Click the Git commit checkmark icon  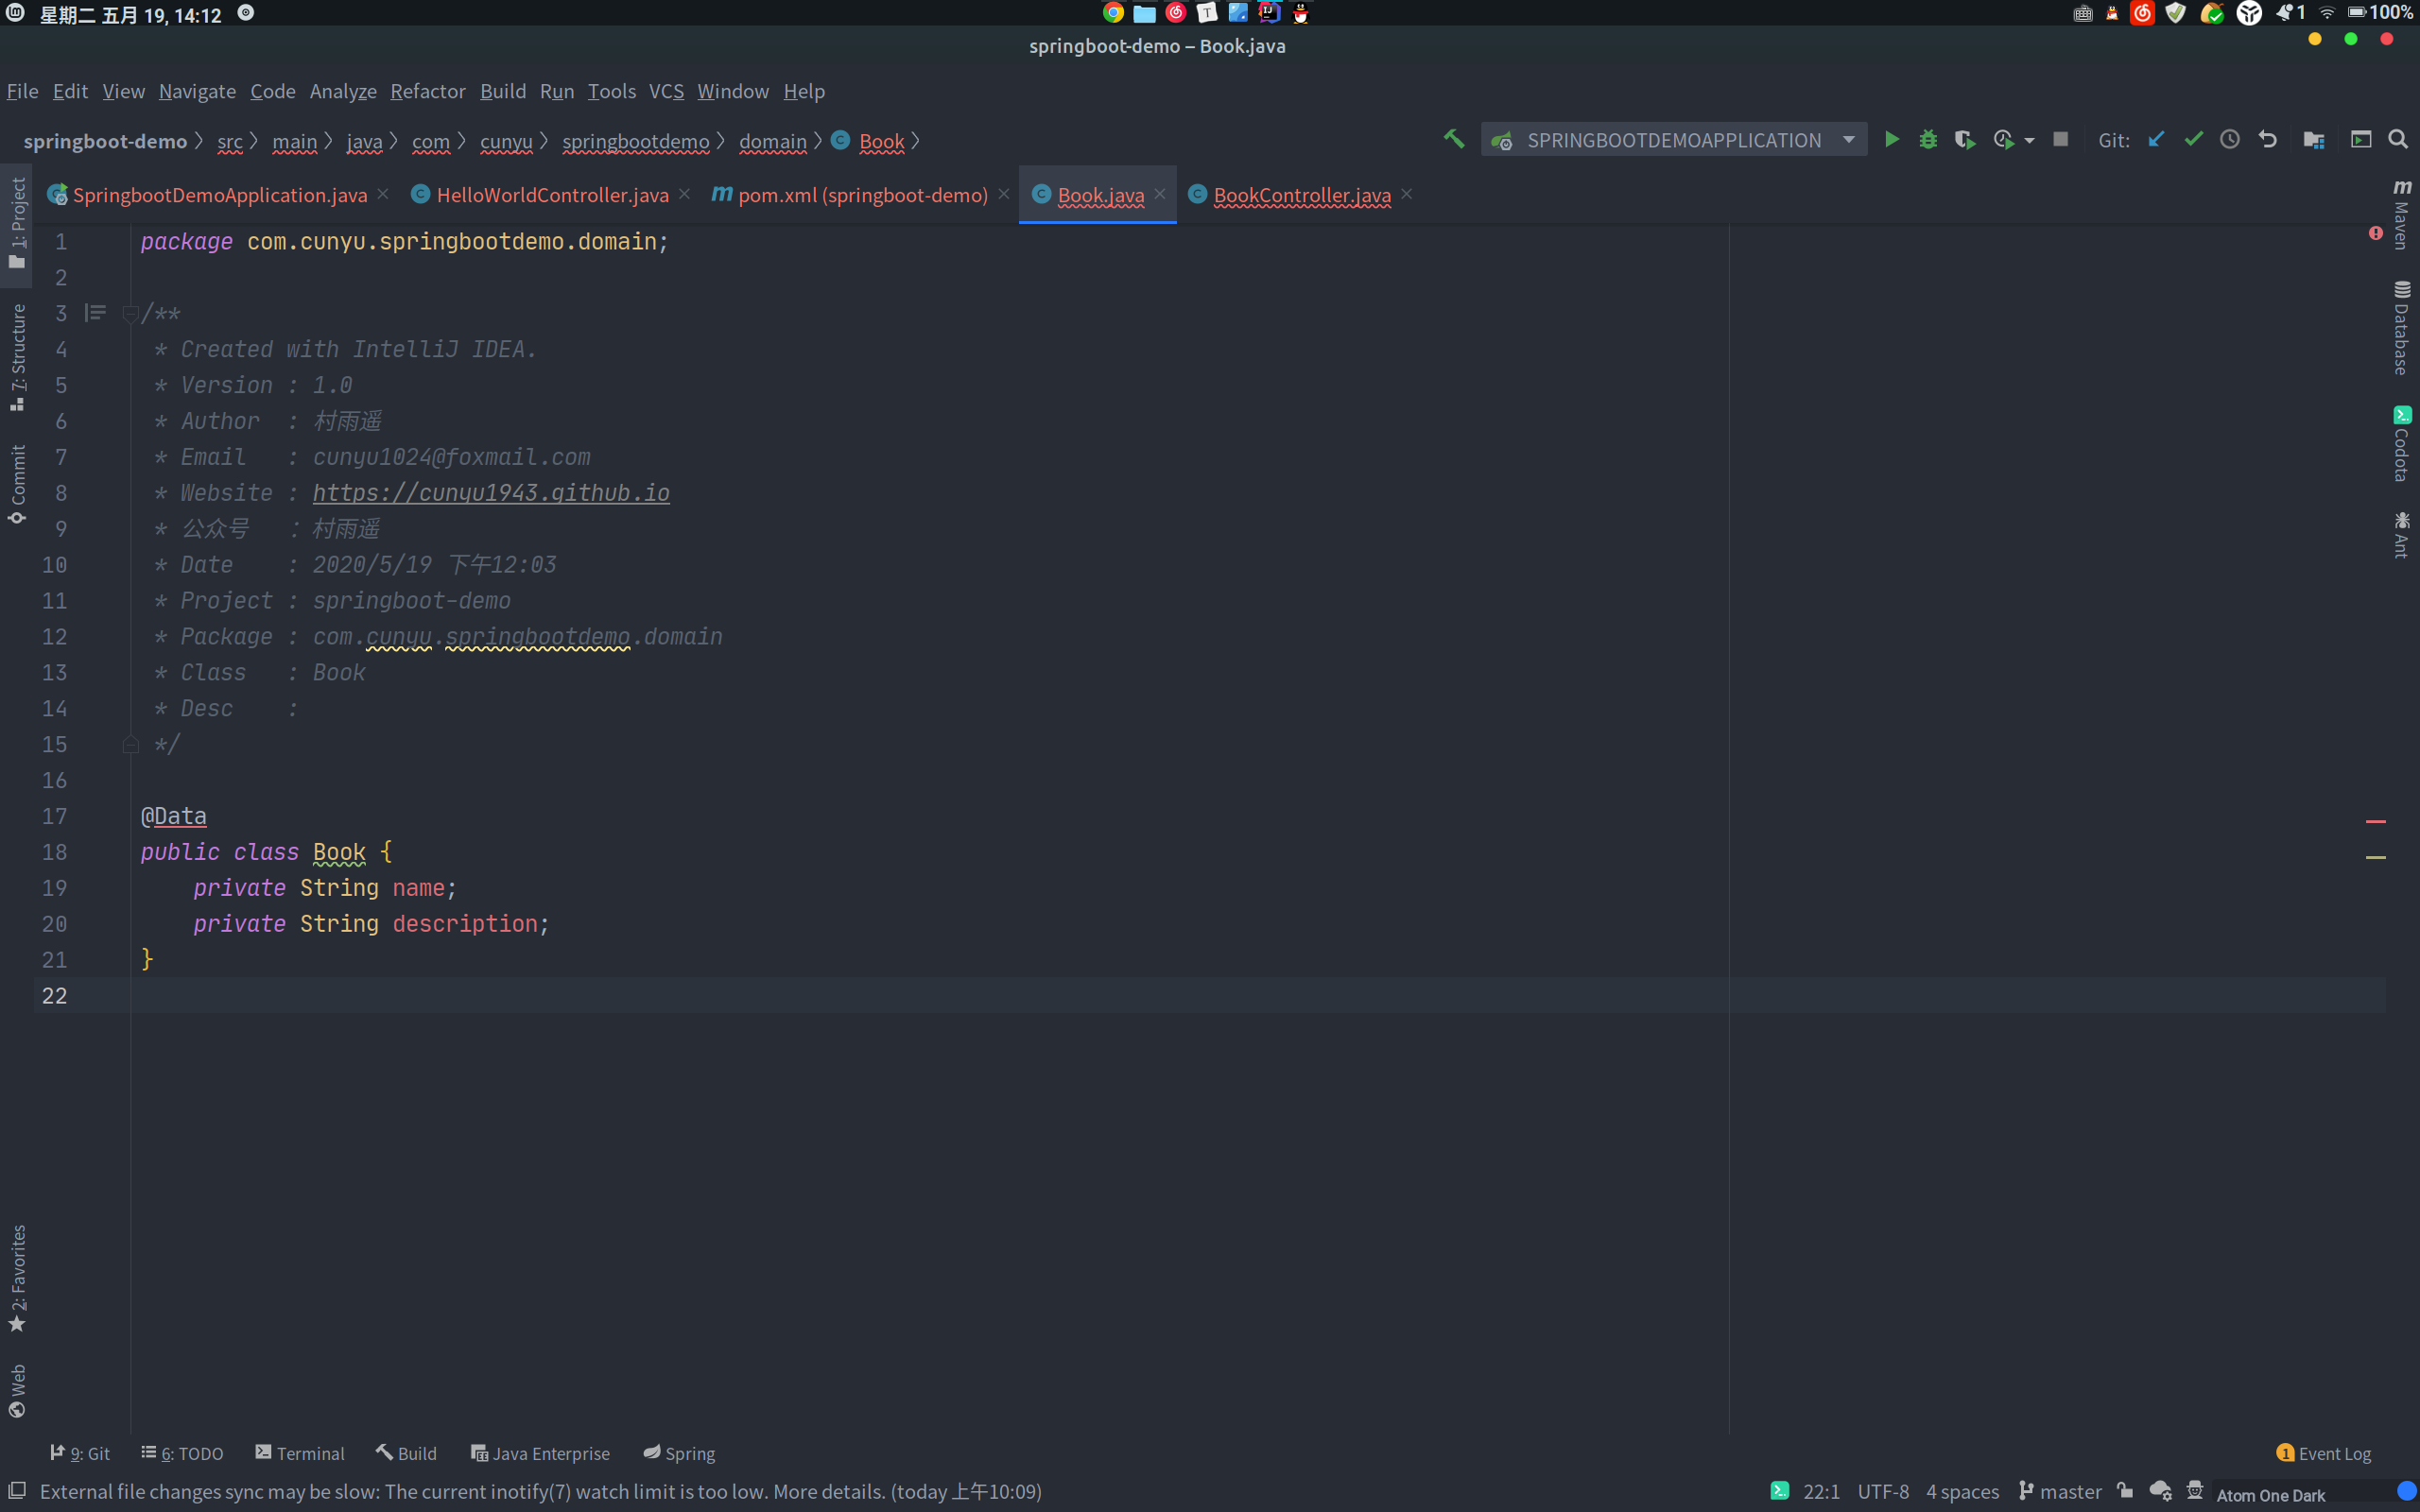click(x=2193, y=140)
